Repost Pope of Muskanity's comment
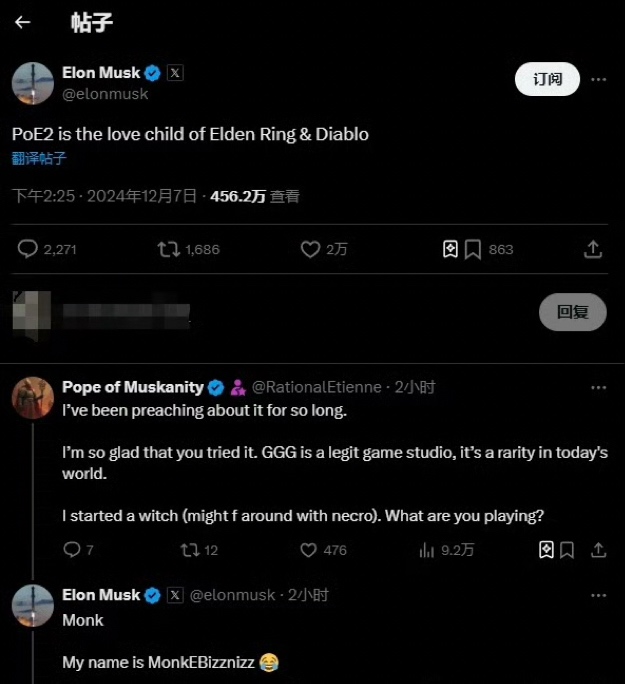This screenshot has height=684, width=625. pos(188,550)
